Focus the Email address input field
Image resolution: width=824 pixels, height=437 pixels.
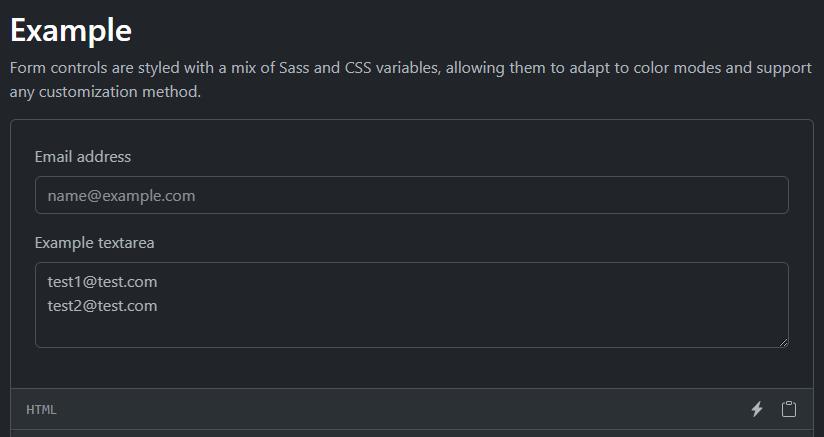411,195
